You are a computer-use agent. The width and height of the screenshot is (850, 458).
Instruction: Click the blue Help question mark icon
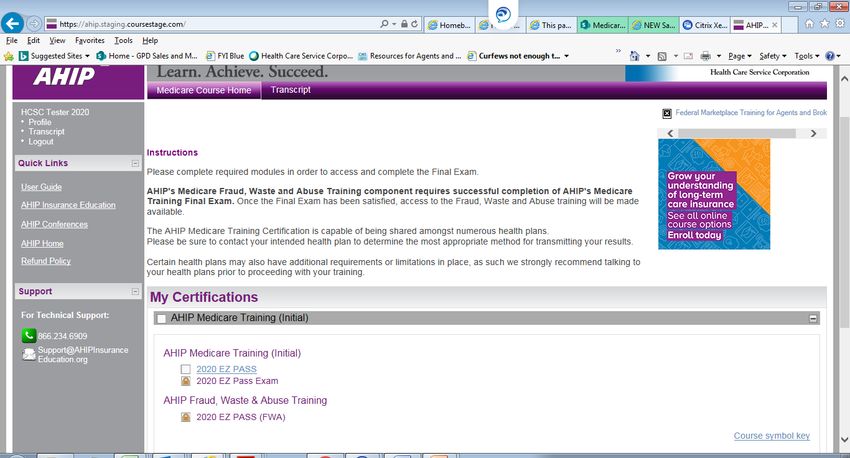[829, 56]
